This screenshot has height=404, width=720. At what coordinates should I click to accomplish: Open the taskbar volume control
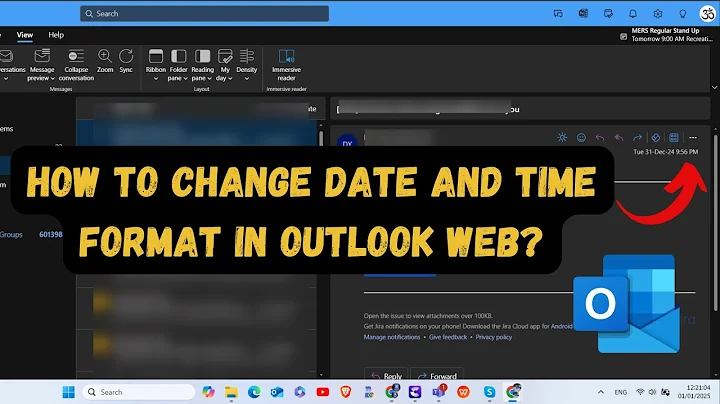point(652,392)
